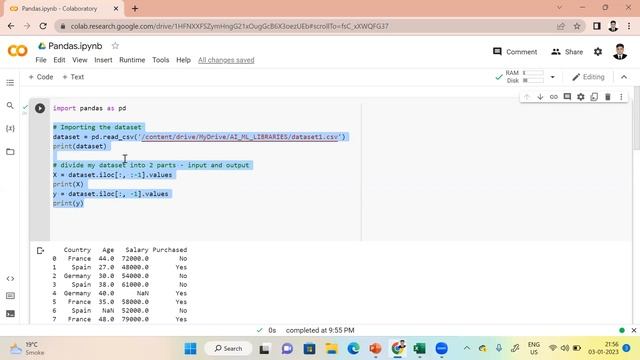
Task: Open the command palette icon in sidebar
Action: 10,296
